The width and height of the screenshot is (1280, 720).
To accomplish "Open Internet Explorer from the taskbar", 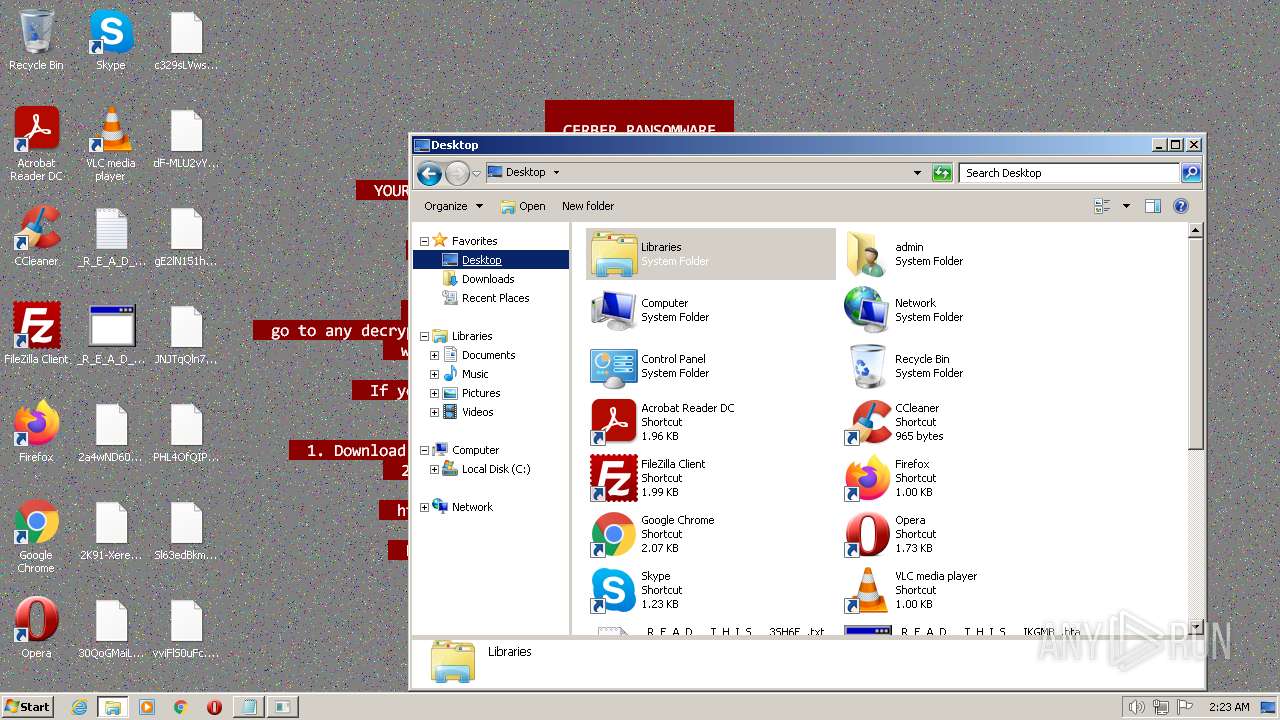I will point(79,707).
